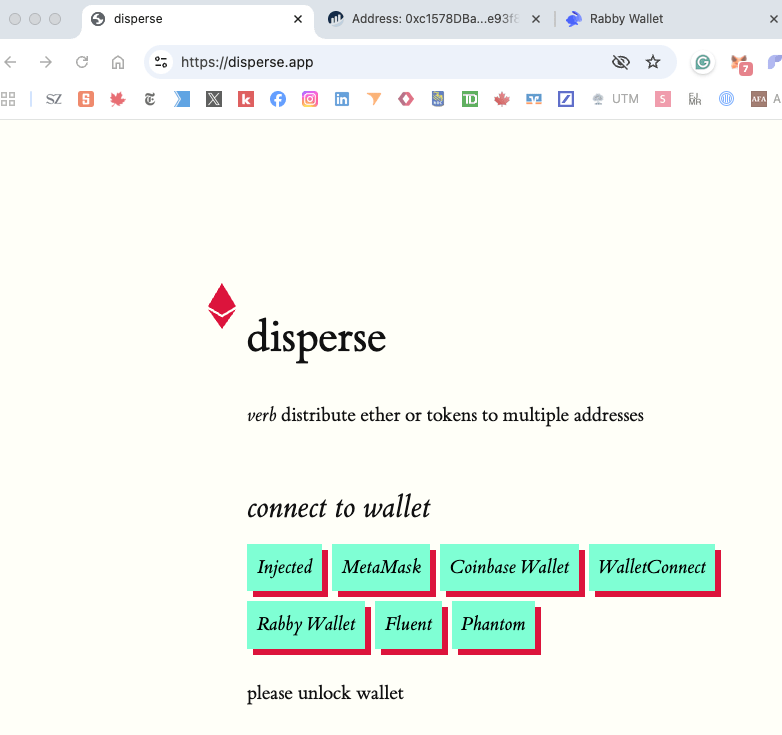Click the 'please unlock wallet' message
This screenshot has height=735, width=782.
(x=325, y=693)
